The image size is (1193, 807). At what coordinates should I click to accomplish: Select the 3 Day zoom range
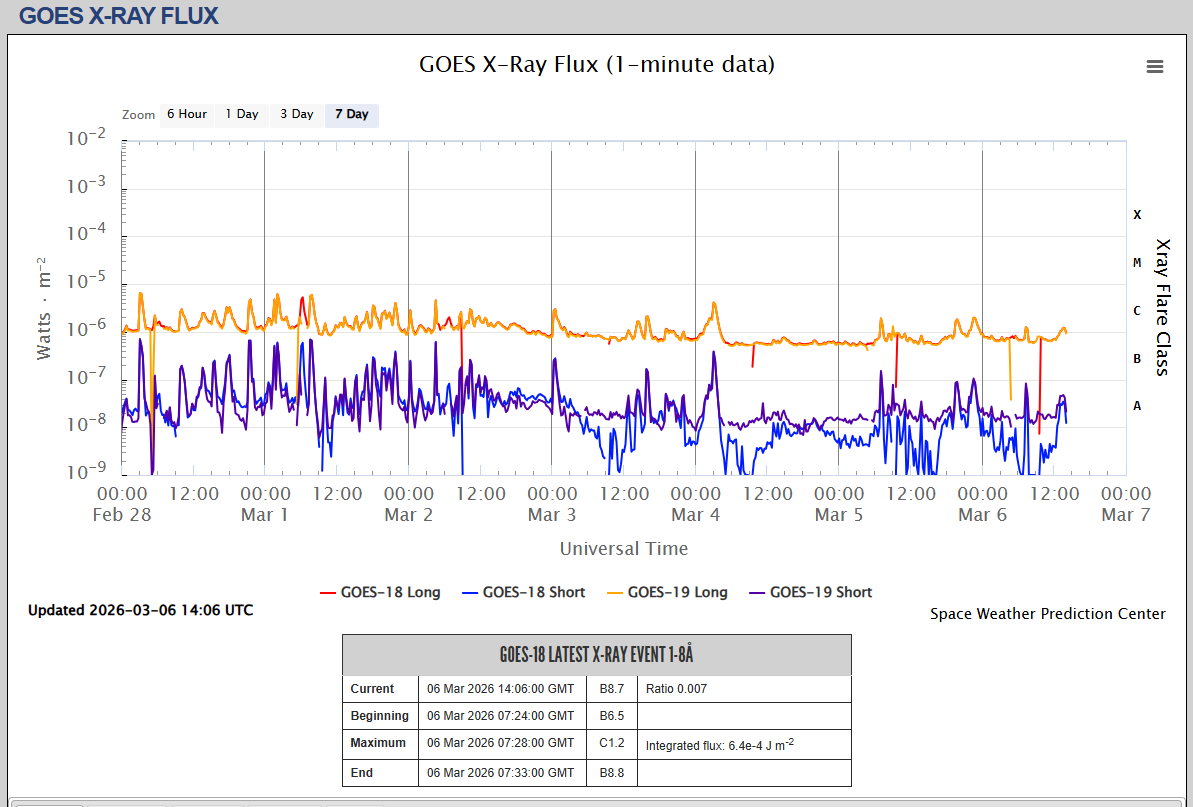[297, 114]
